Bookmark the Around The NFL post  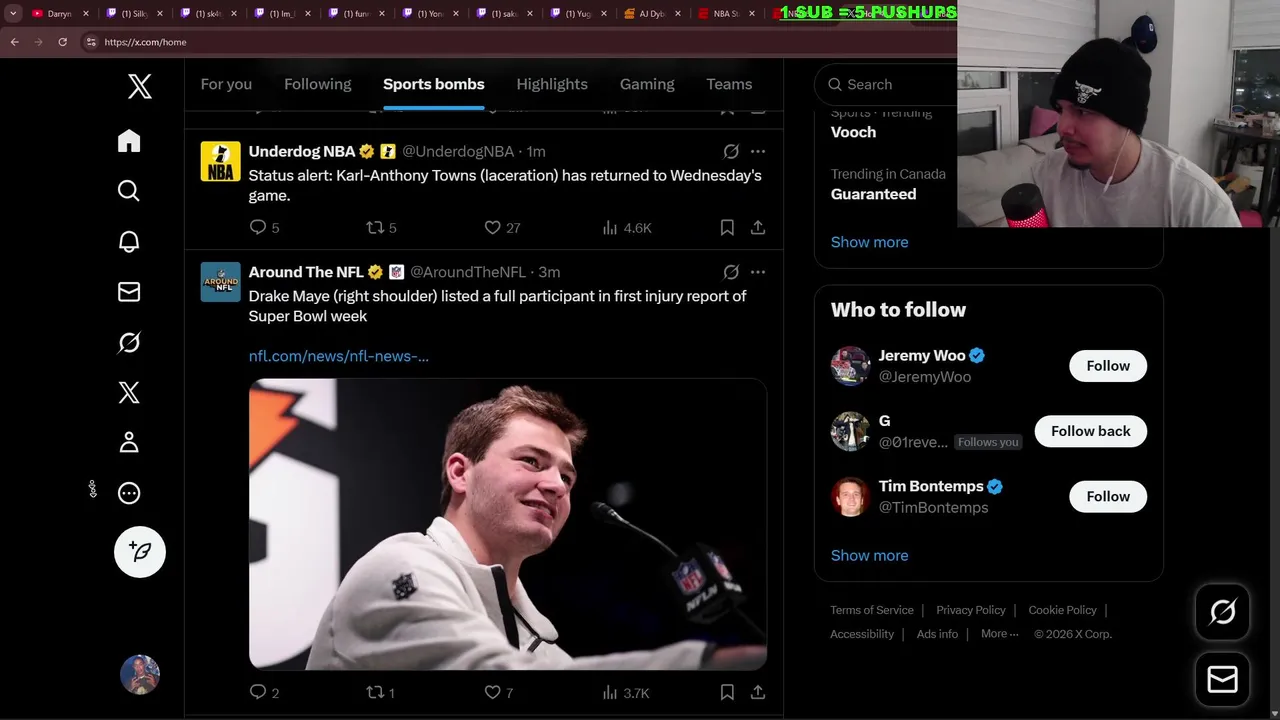(727, 692)
